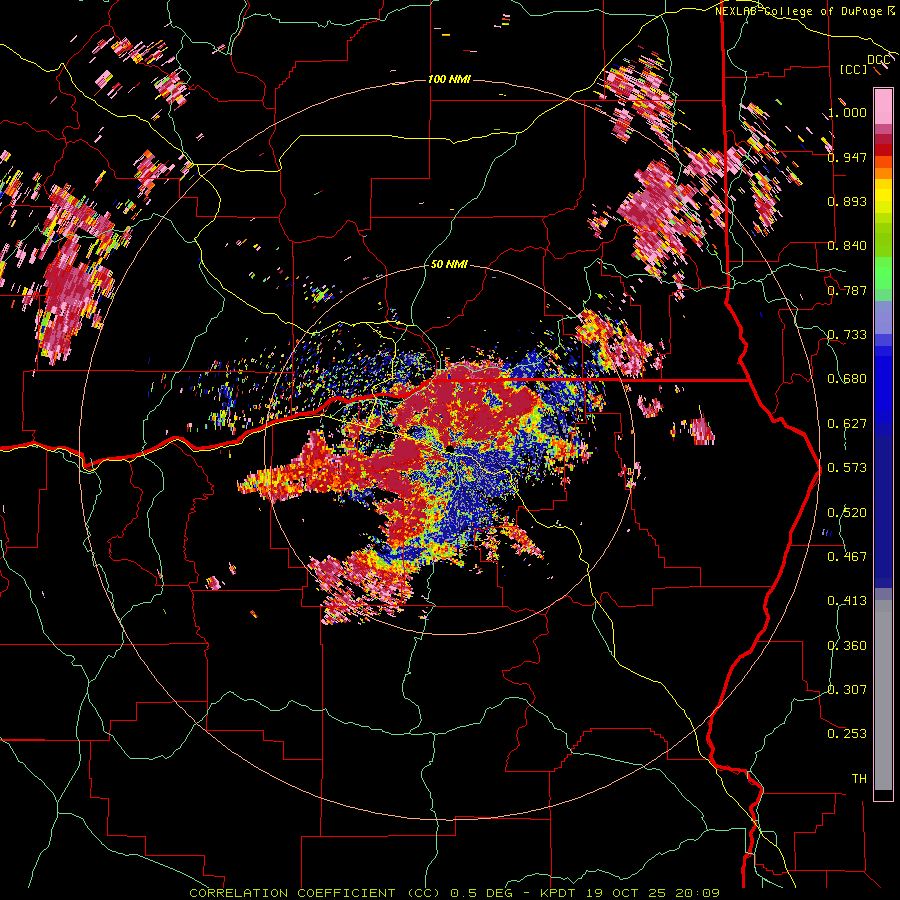Click the TH threshold label on legend
This screenshot has width=900, height=900.
[859, 779]
